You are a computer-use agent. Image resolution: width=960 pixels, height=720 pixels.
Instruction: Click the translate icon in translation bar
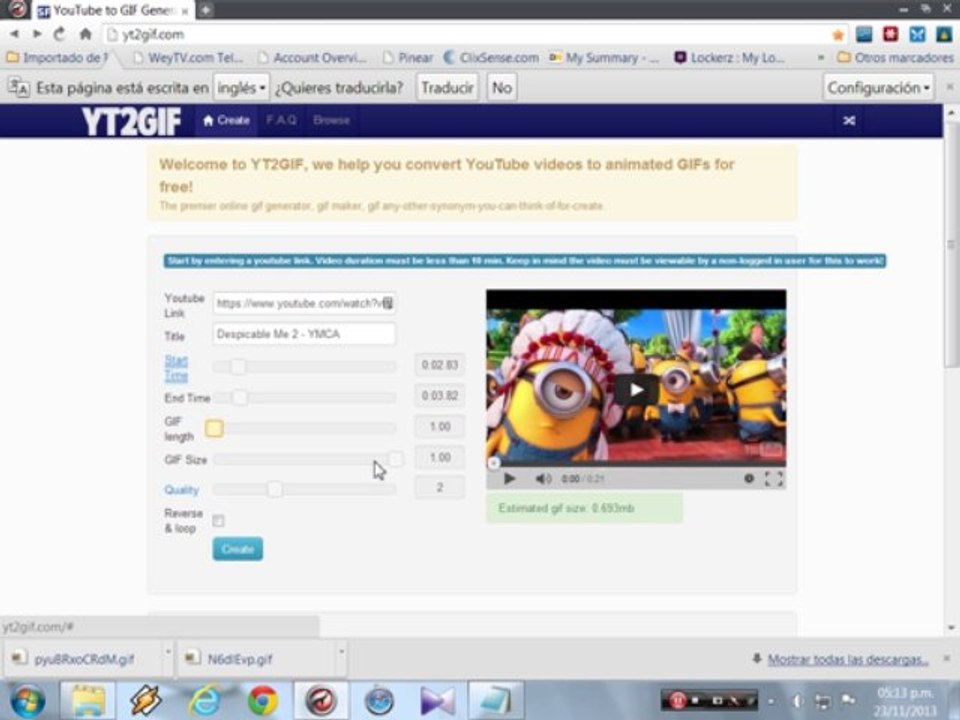click(x=18, y=88)
